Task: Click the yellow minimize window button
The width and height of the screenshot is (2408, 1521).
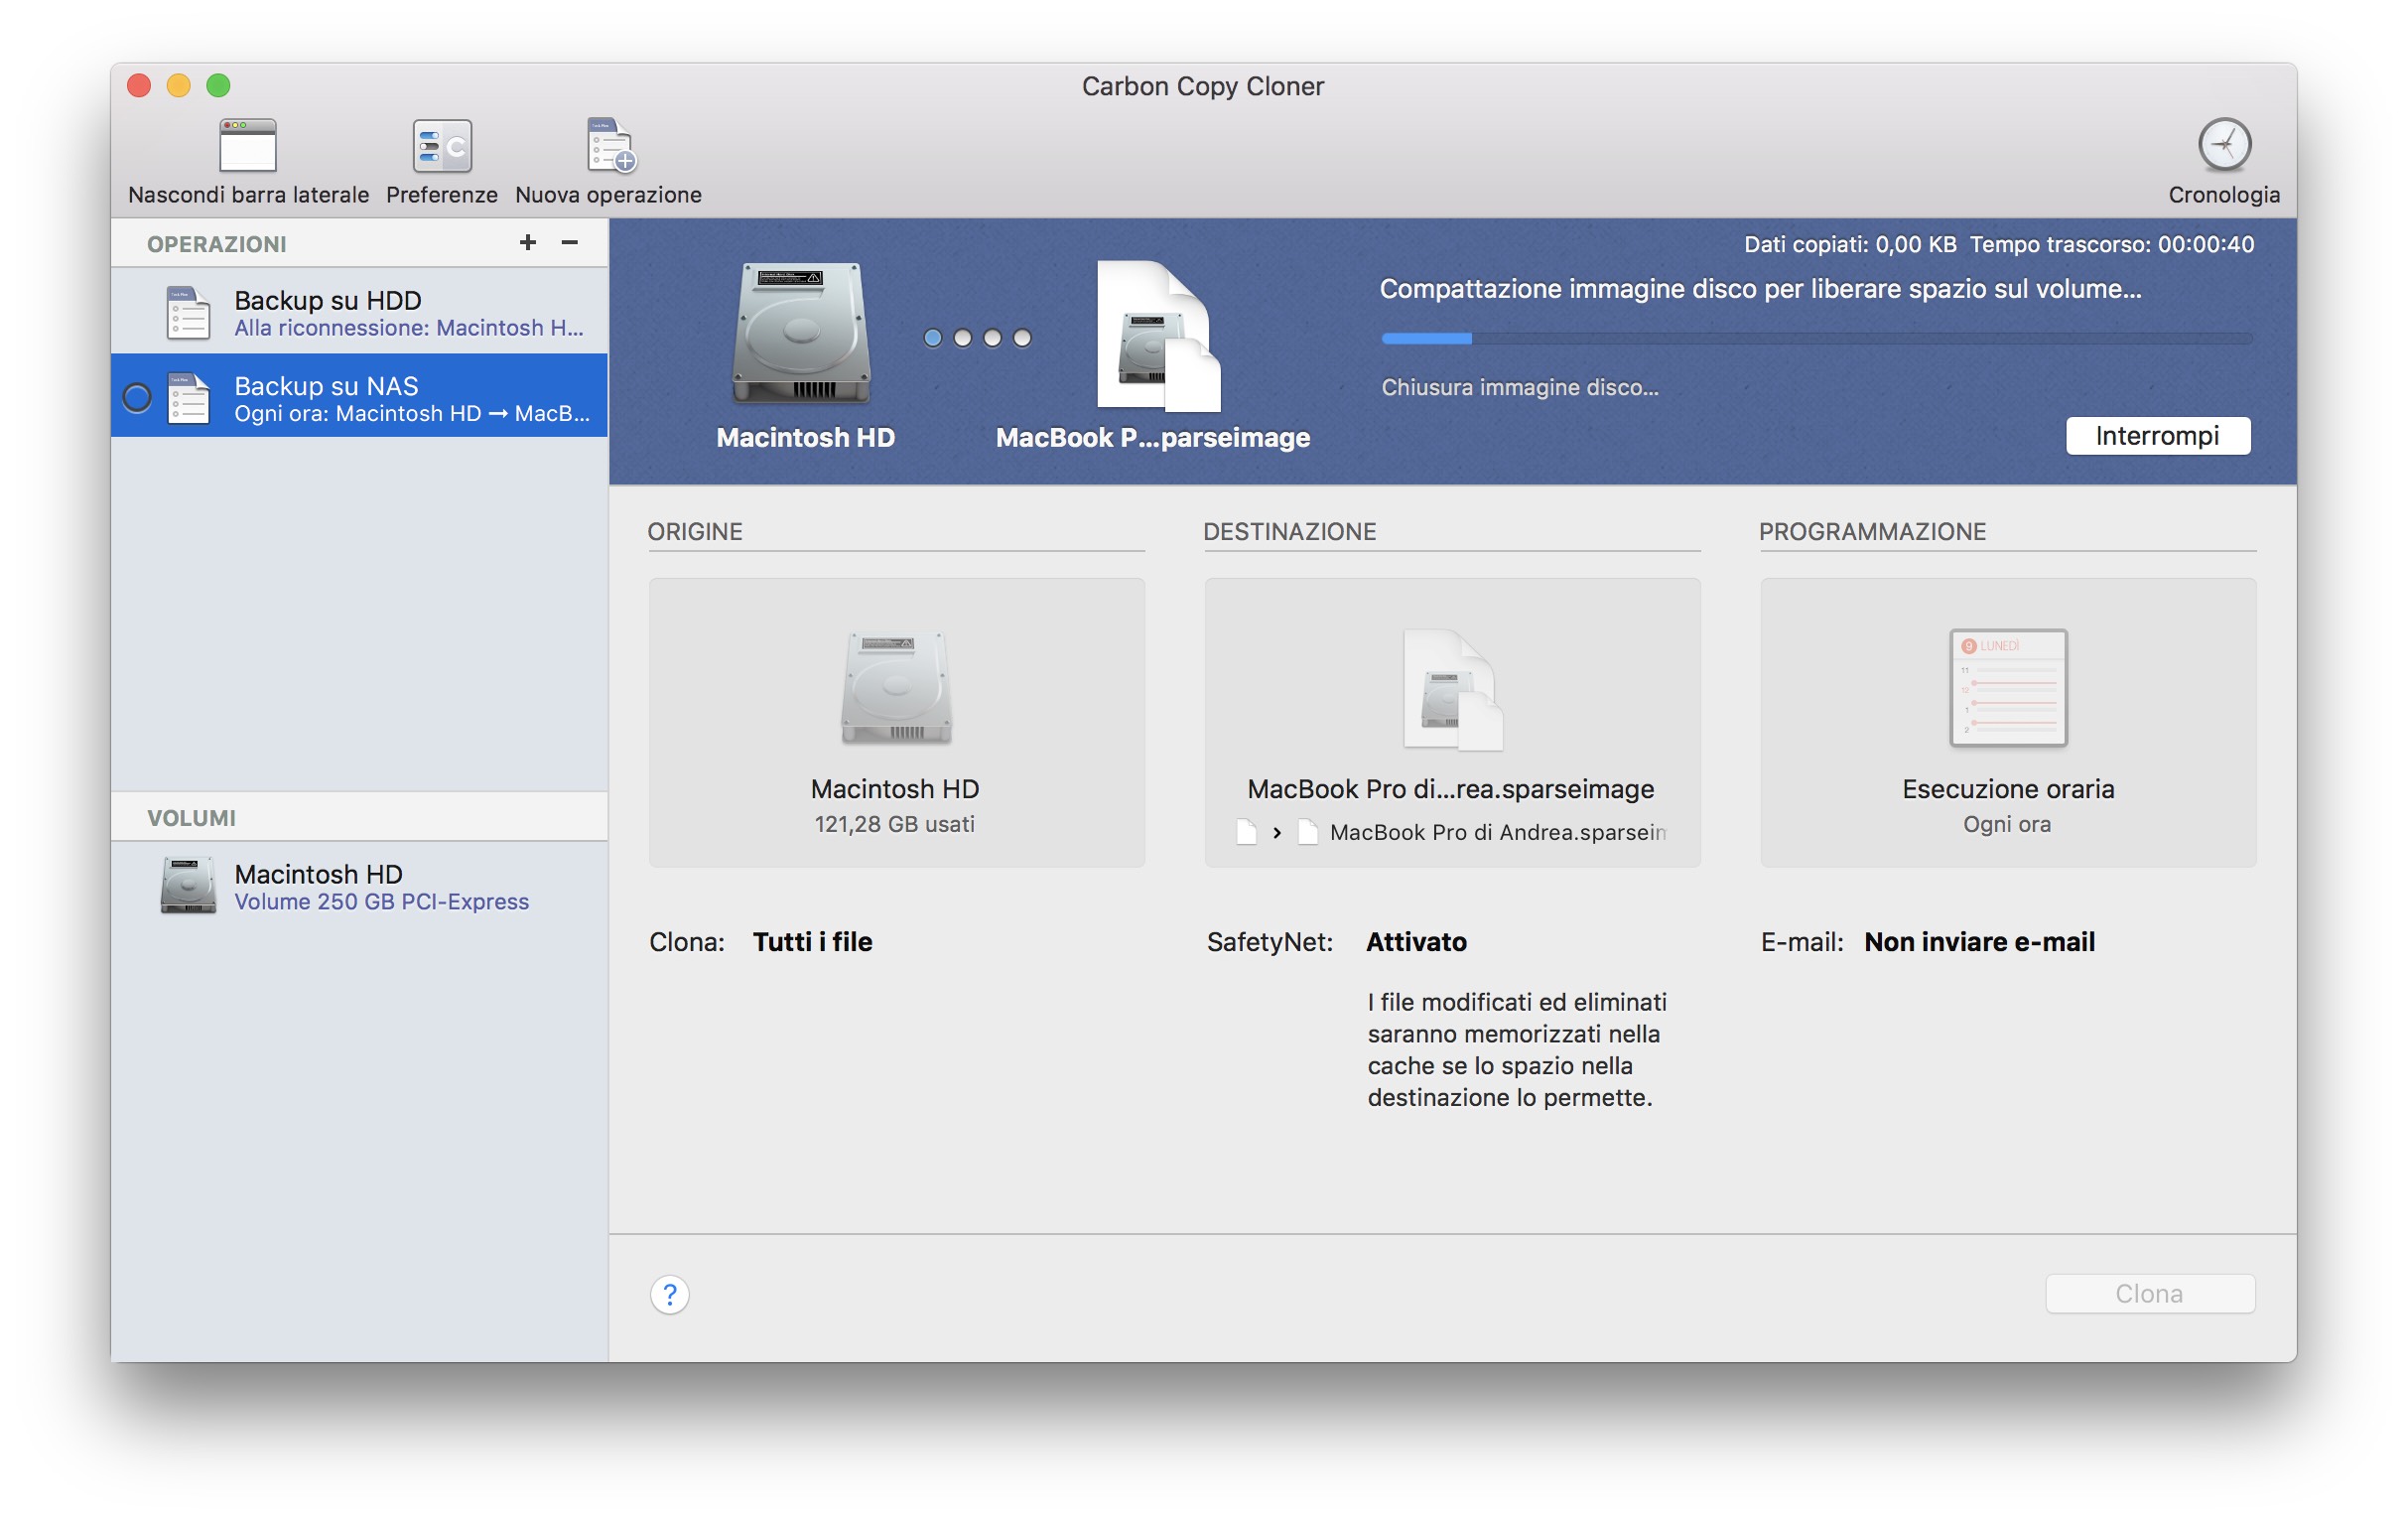Action: tap(179, 86)
